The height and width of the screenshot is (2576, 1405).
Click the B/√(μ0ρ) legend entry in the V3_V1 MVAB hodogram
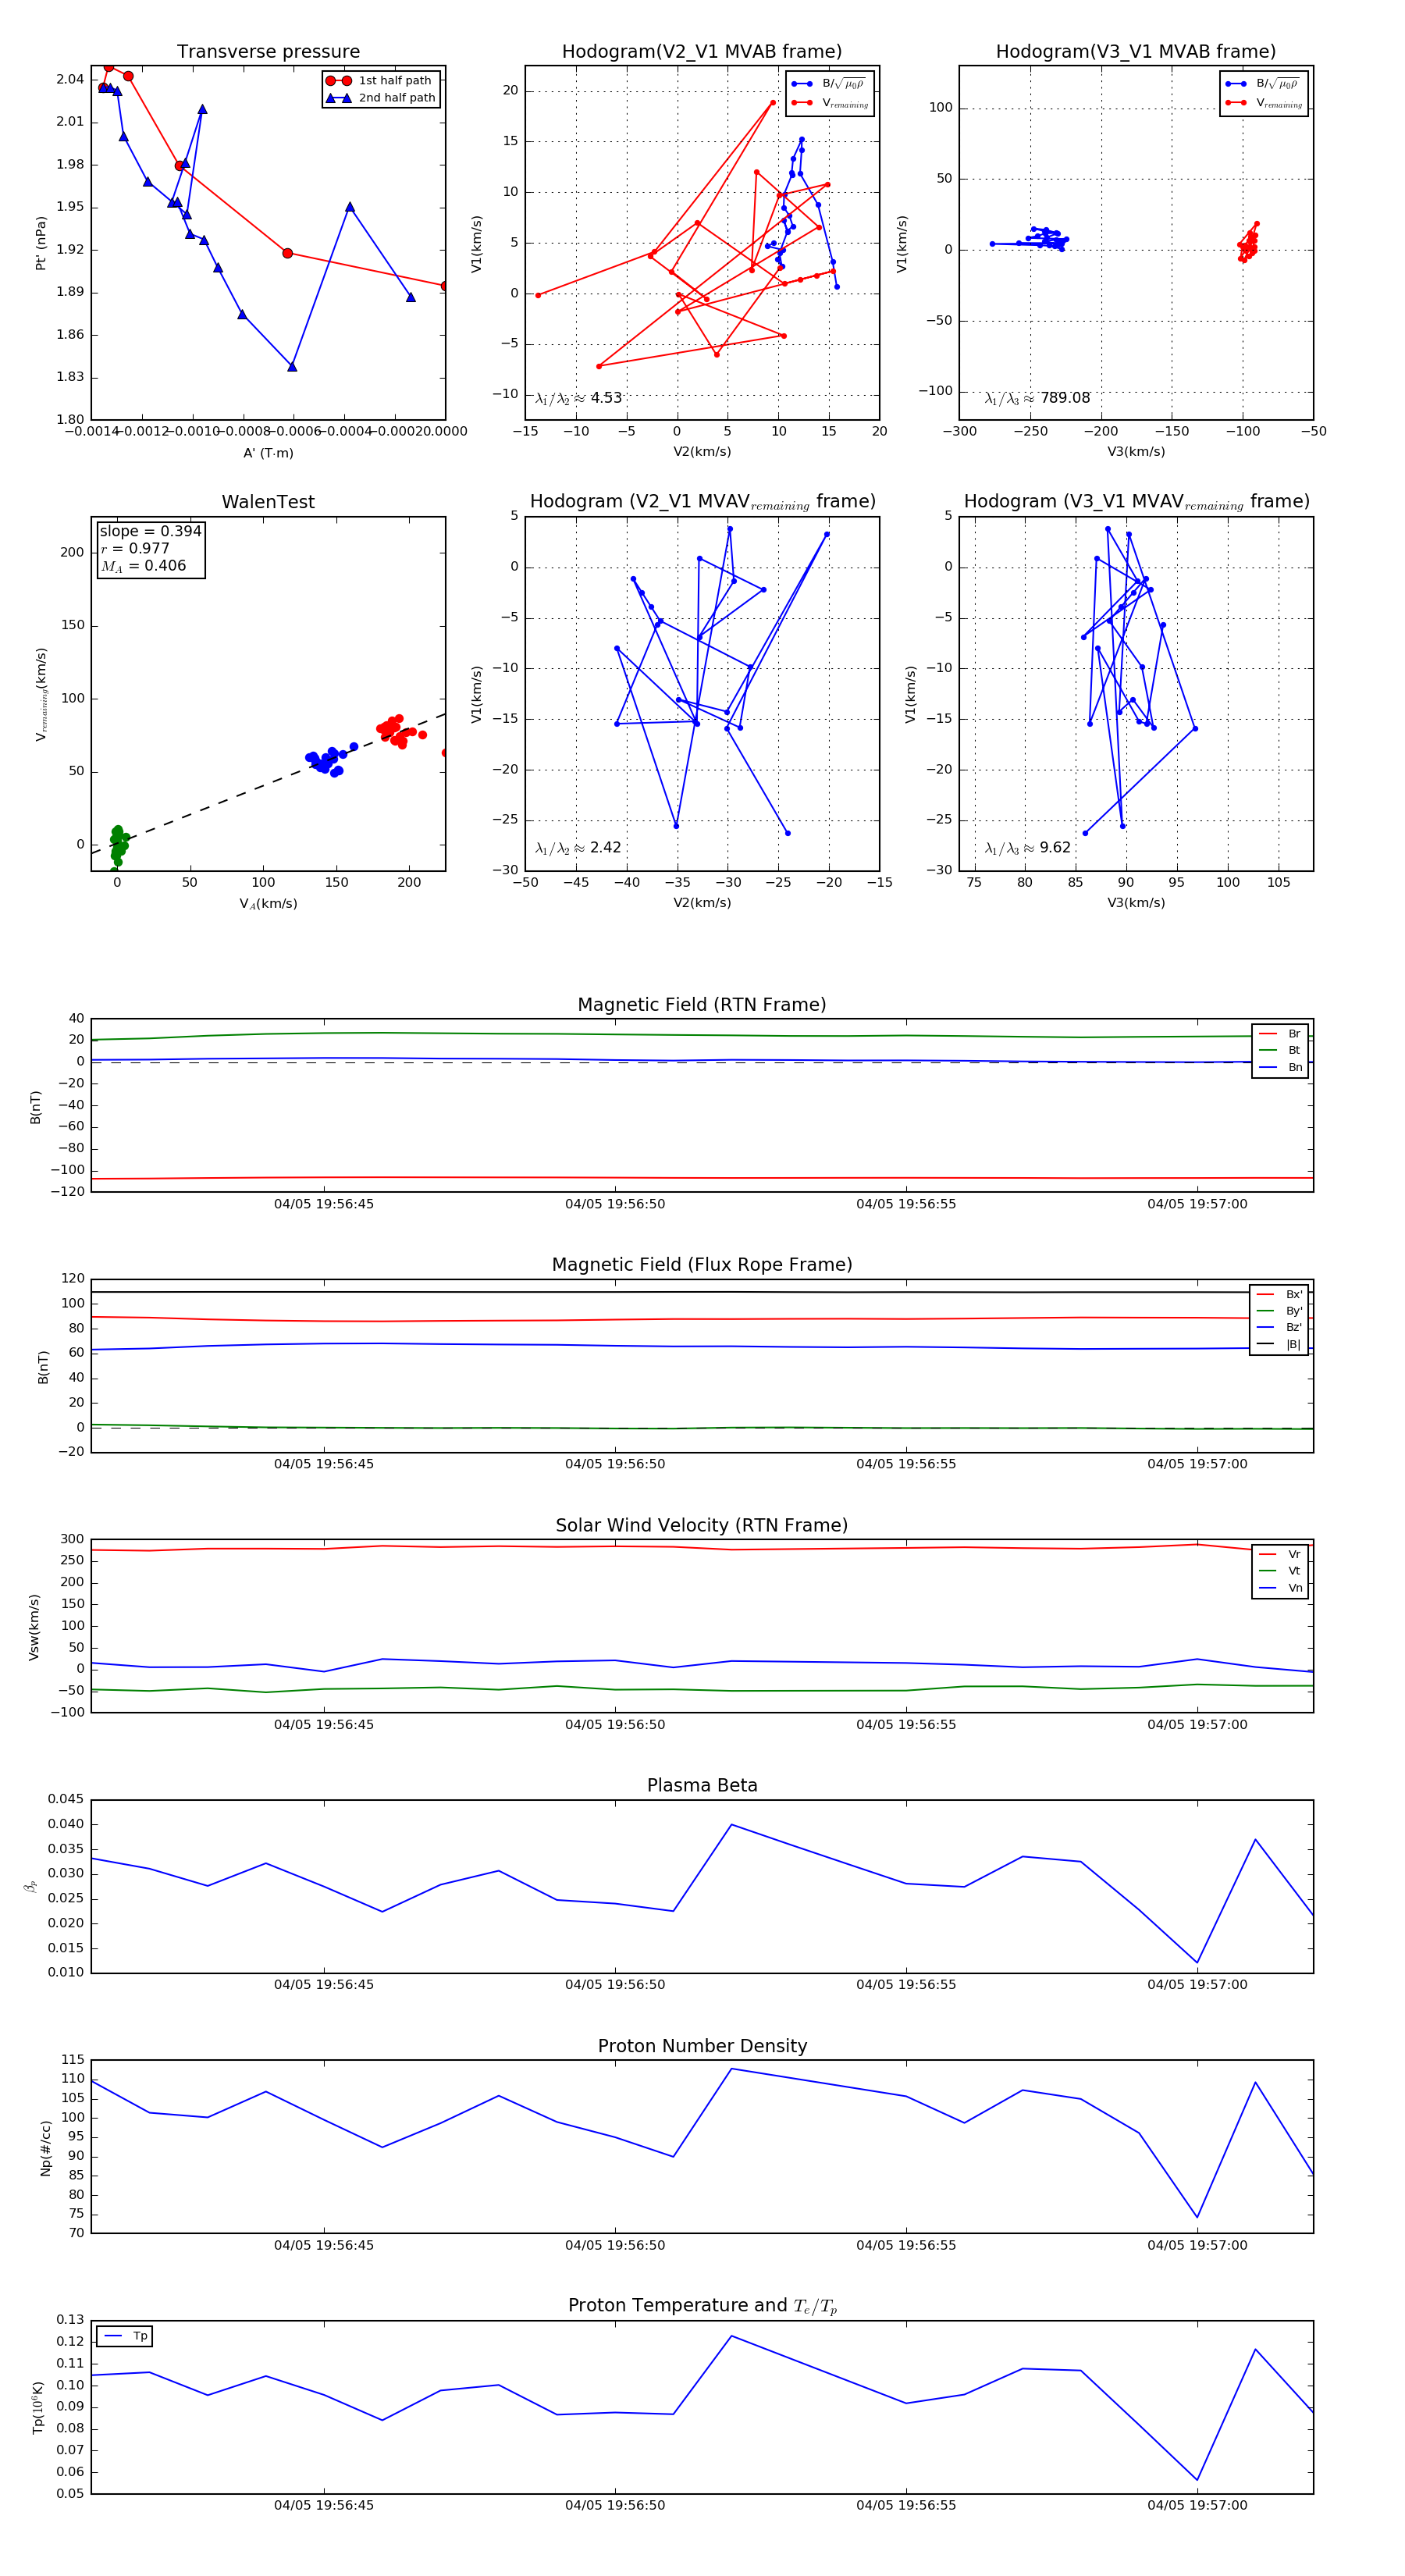tap(1264, 84)
